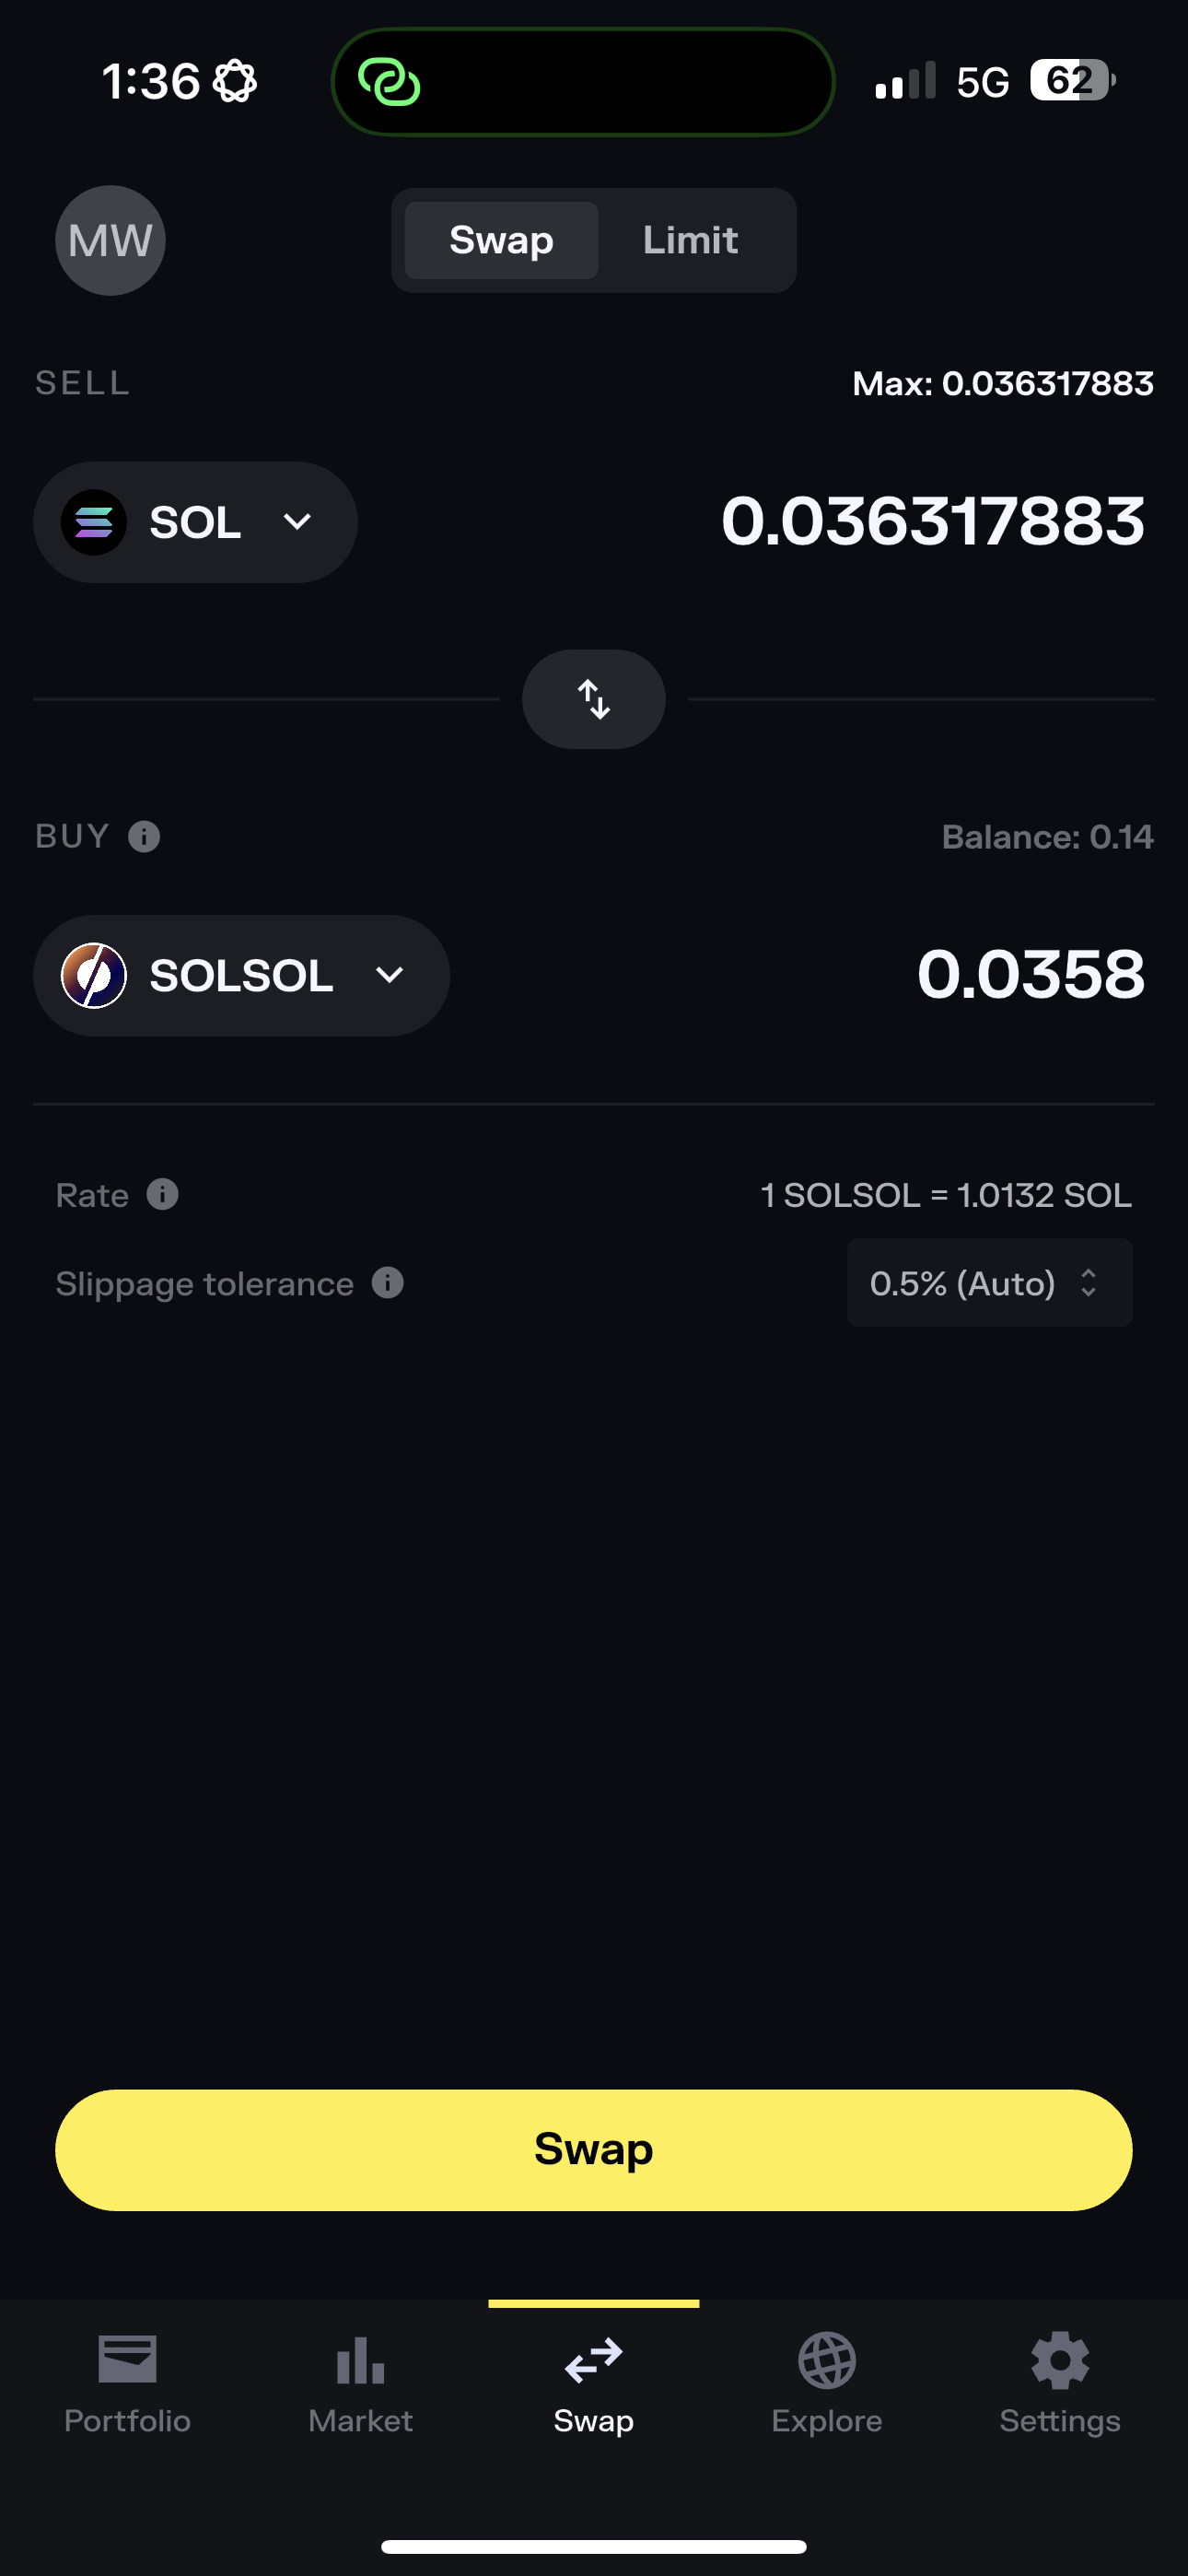1188x2576 pixels.
Task: Tap the green link icon in the Dynamic Island
Action: tap(389, 82)
